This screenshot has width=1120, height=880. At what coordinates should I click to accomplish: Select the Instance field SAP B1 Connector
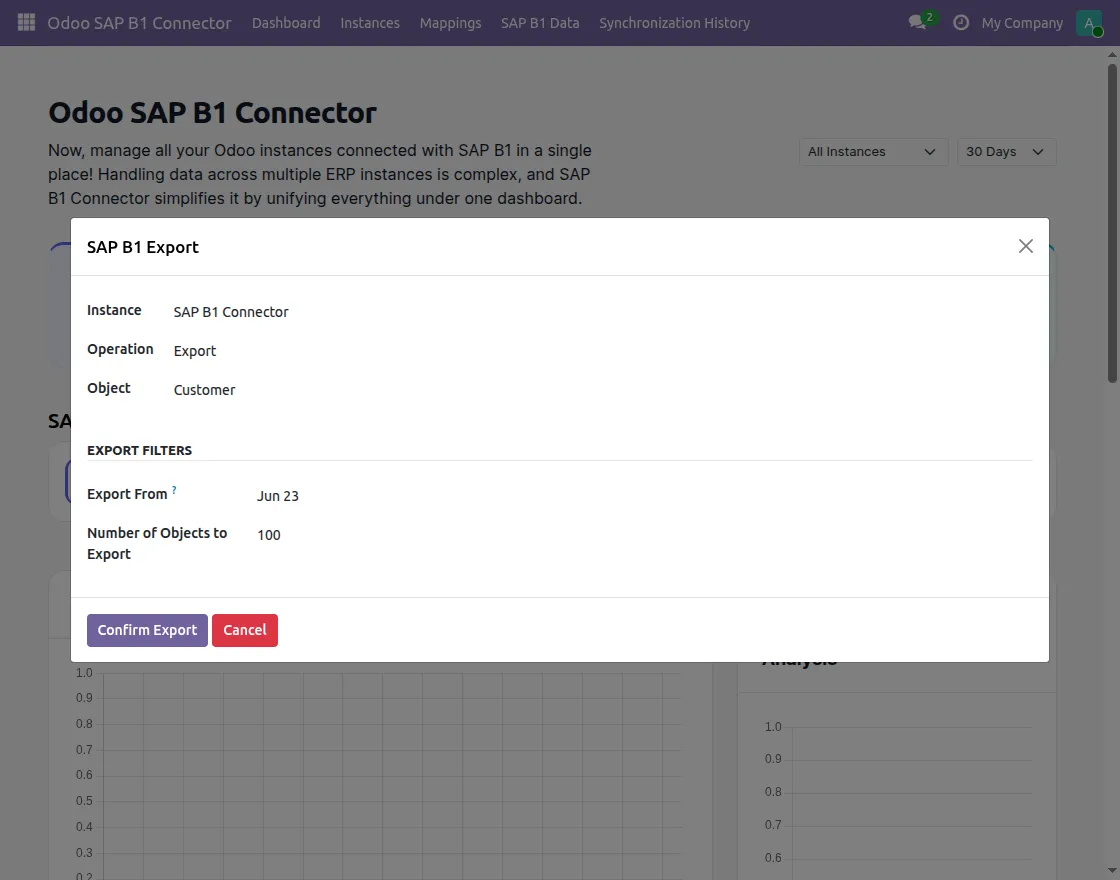point(231,312)
